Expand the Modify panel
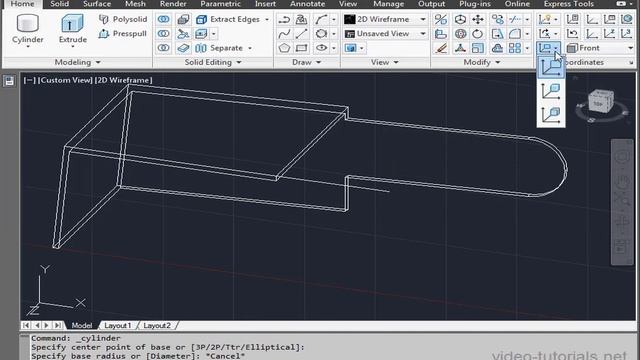640x360 pixels. coord(482,62)
